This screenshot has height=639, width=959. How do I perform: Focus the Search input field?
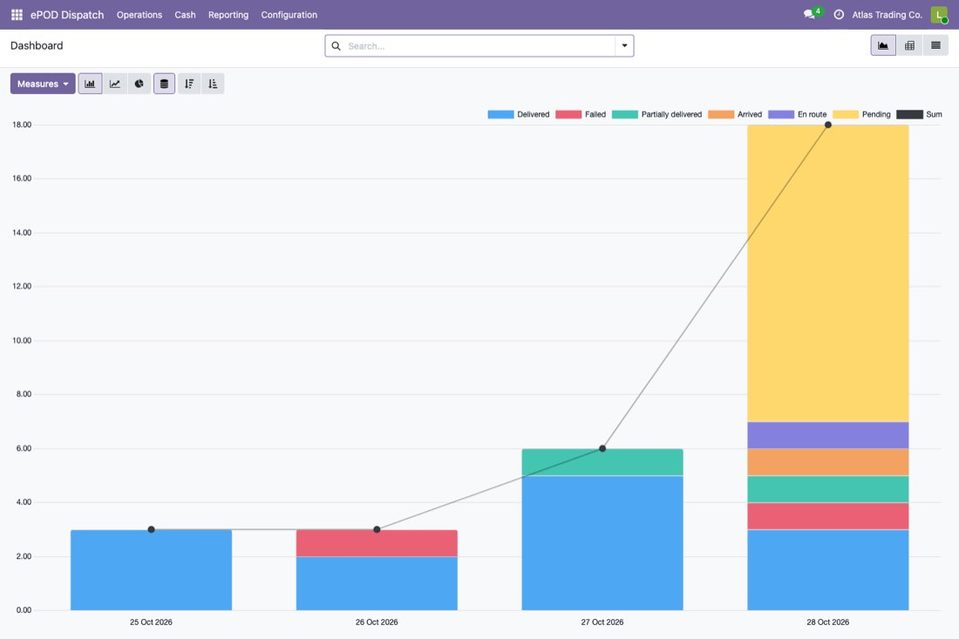click(x=480, y=46)
